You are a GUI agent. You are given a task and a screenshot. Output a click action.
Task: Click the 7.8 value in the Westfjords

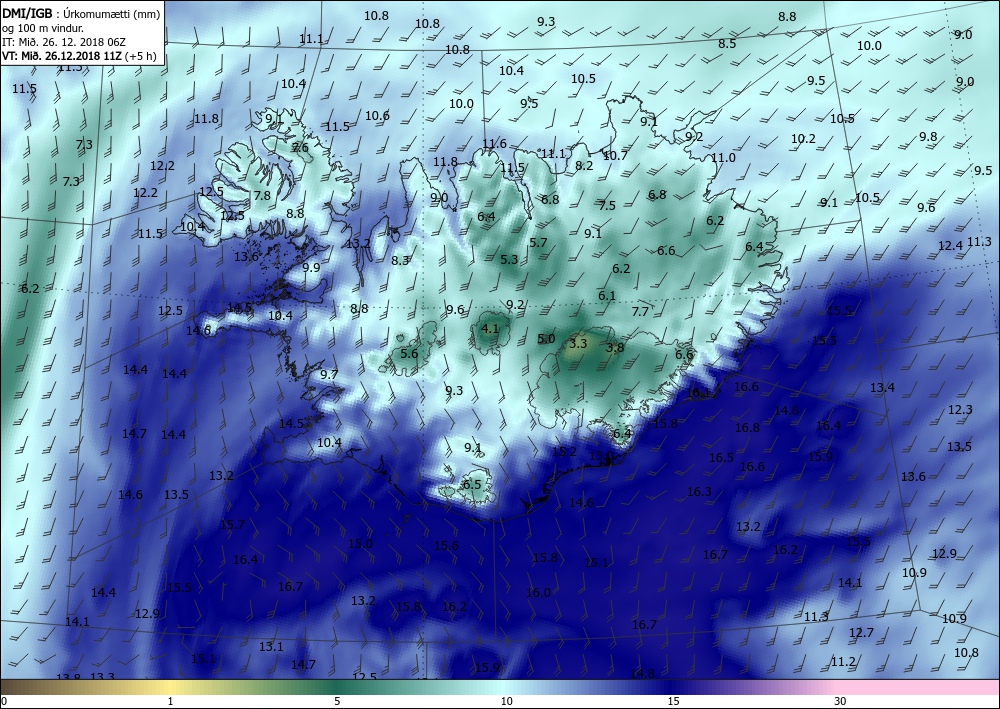262,196
